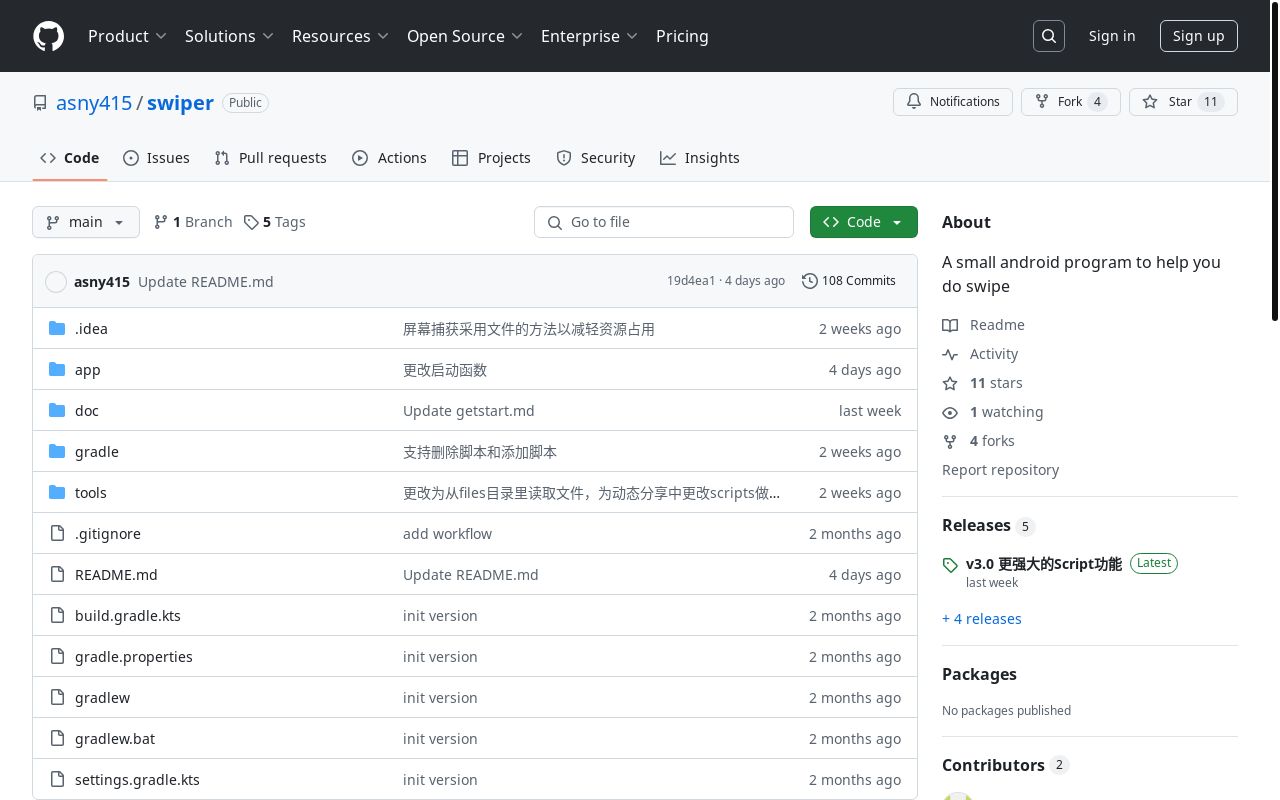Click the Sign up button
This screenshot has width=1280, height=800.
pos(1198,35)
